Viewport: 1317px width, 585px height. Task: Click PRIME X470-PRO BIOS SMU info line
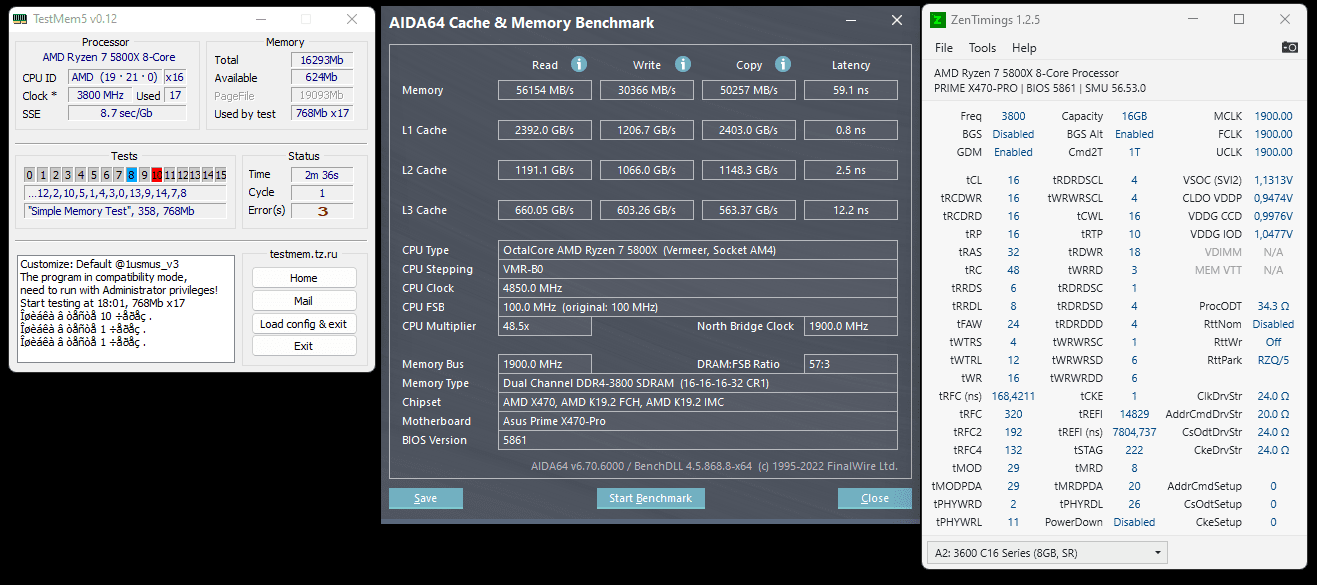pos(1040,88)
